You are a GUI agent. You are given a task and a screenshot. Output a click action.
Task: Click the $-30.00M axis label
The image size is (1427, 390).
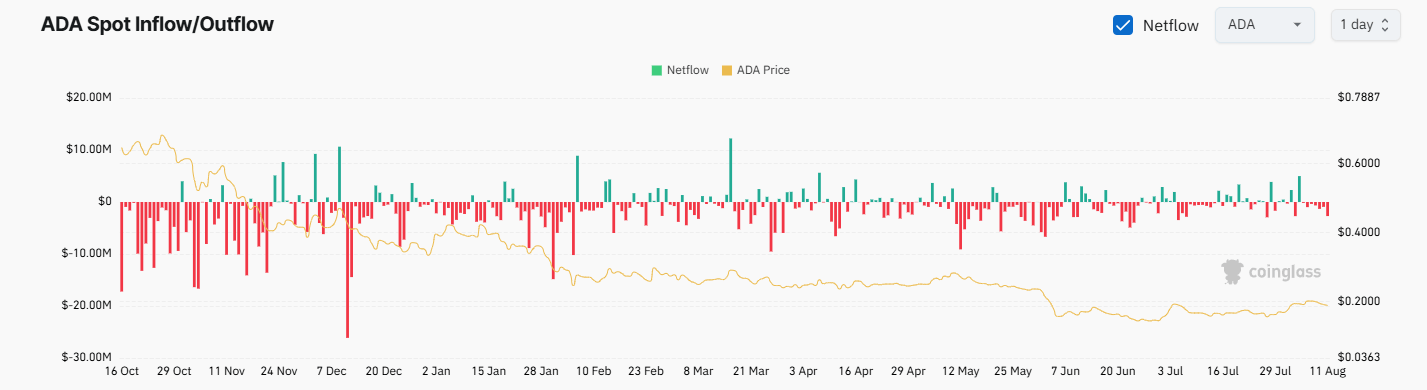click(x=87, y=357)
